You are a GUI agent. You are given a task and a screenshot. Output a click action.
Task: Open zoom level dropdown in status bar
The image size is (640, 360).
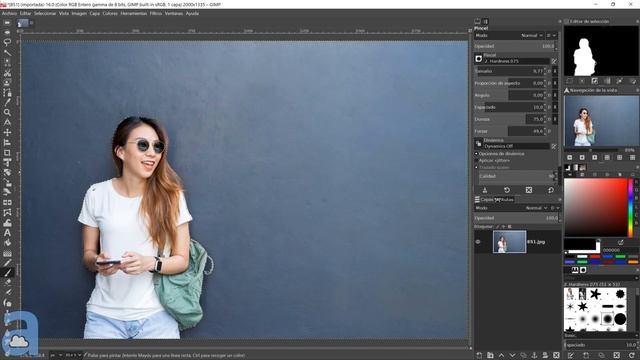73,356
